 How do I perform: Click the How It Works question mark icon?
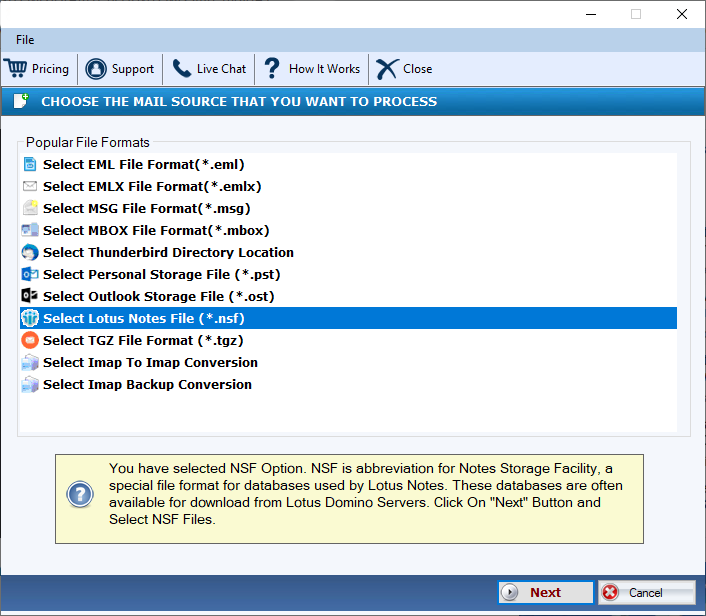272,68
